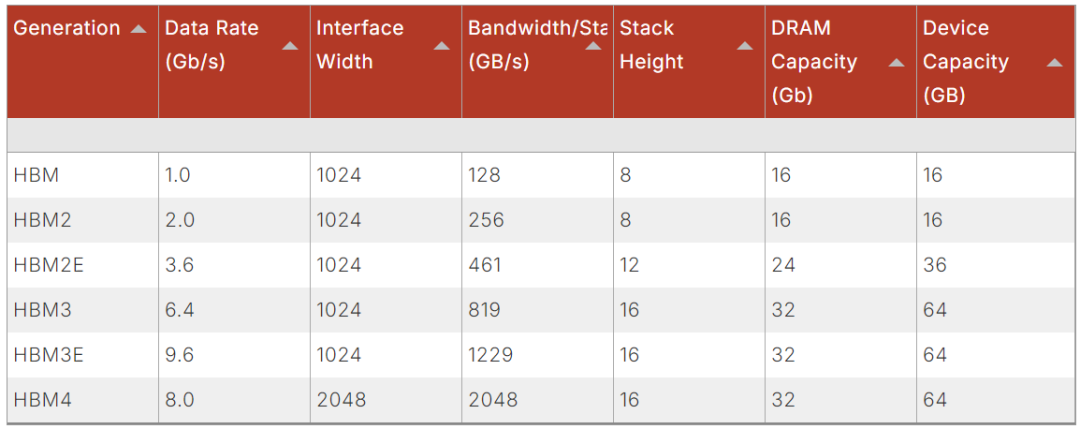The image size is (1080, 429).
Task: Select the HBM3 row label
Action: [42, 310]
